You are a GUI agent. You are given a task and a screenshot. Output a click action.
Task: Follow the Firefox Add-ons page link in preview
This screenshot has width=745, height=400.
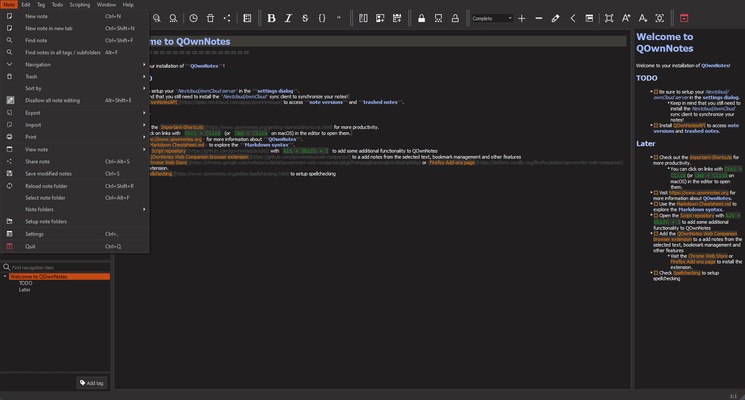[x=693, y=262]
